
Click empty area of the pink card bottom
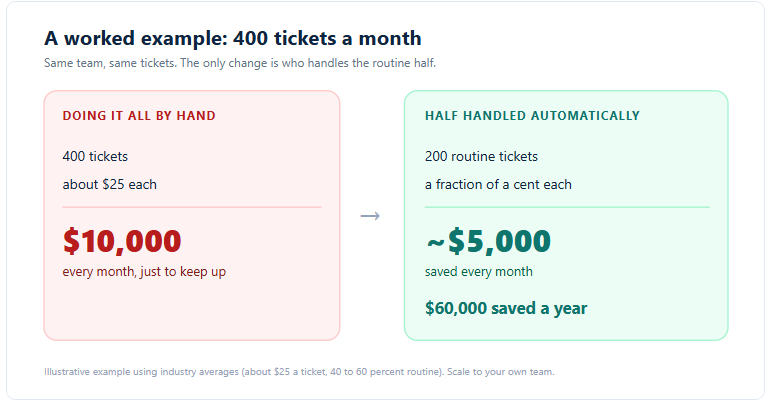(x=192, y=310)
